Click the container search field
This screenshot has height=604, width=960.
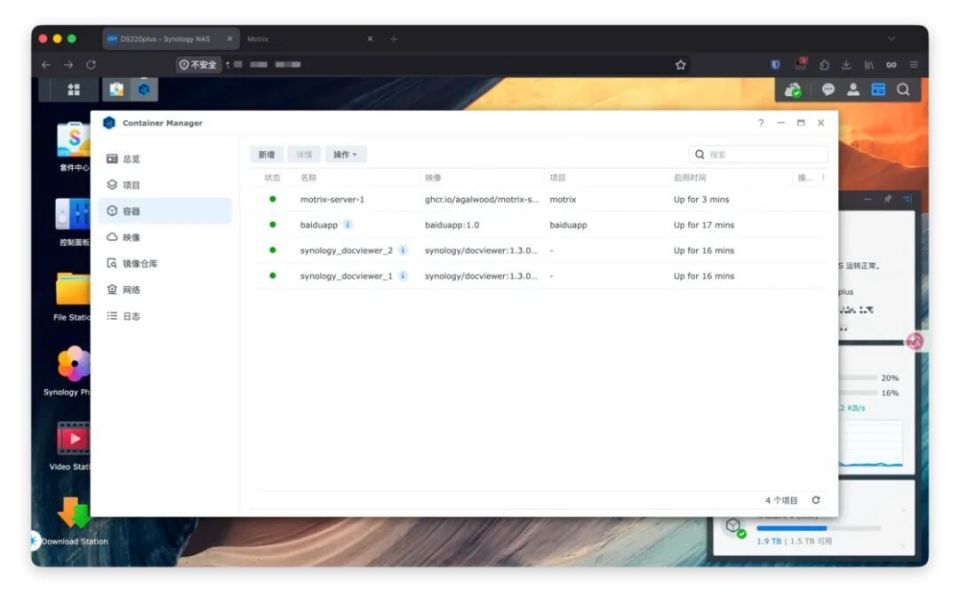click(758, 154)
